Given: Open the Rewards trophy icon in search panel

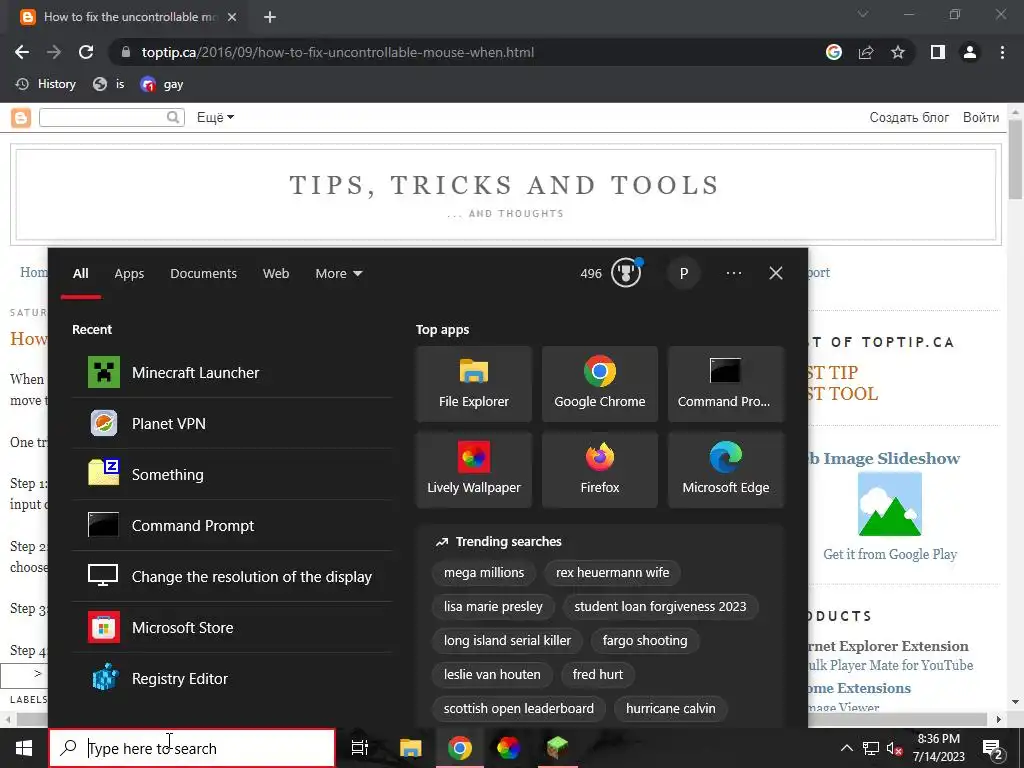Looking at the screenshot, I should click(626, 273).
